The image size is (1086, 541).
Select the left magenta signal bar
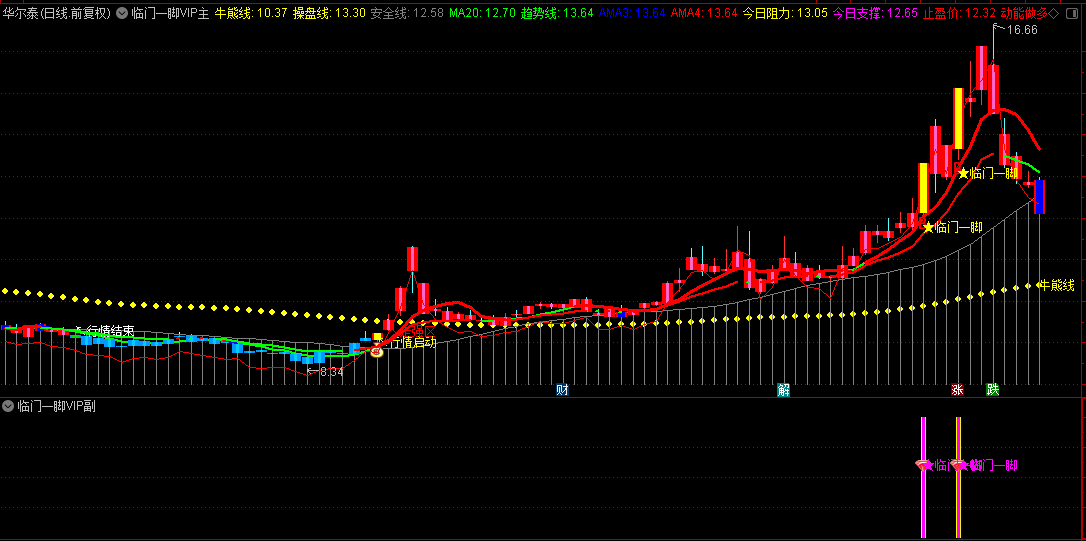click(x=923, y=477)
